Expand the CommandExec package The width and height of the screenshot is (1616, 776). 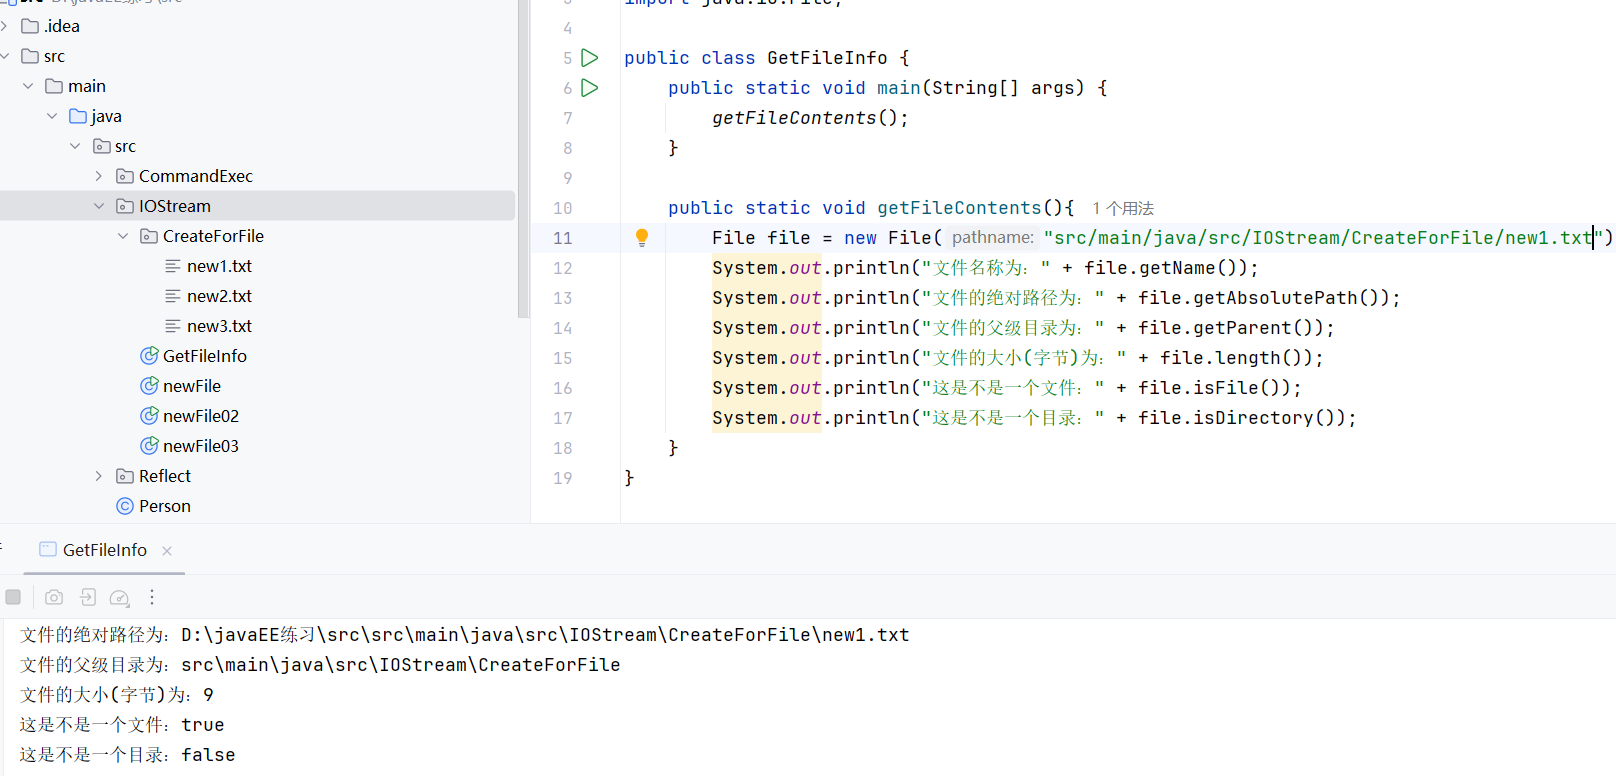pyautogui.click(x=99, y=176)
